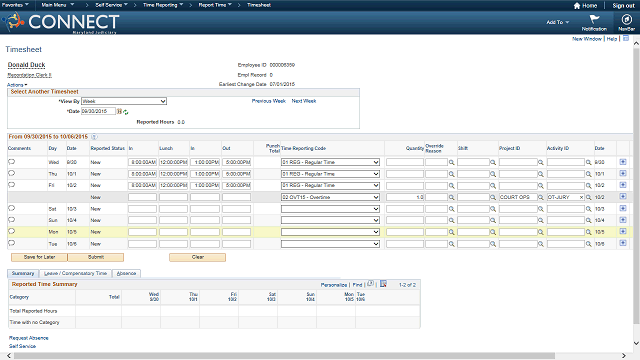Viewport: 640px width, 360px height.
Task: Click the first In time field for Sat 10/3
Action: point(142,209)
